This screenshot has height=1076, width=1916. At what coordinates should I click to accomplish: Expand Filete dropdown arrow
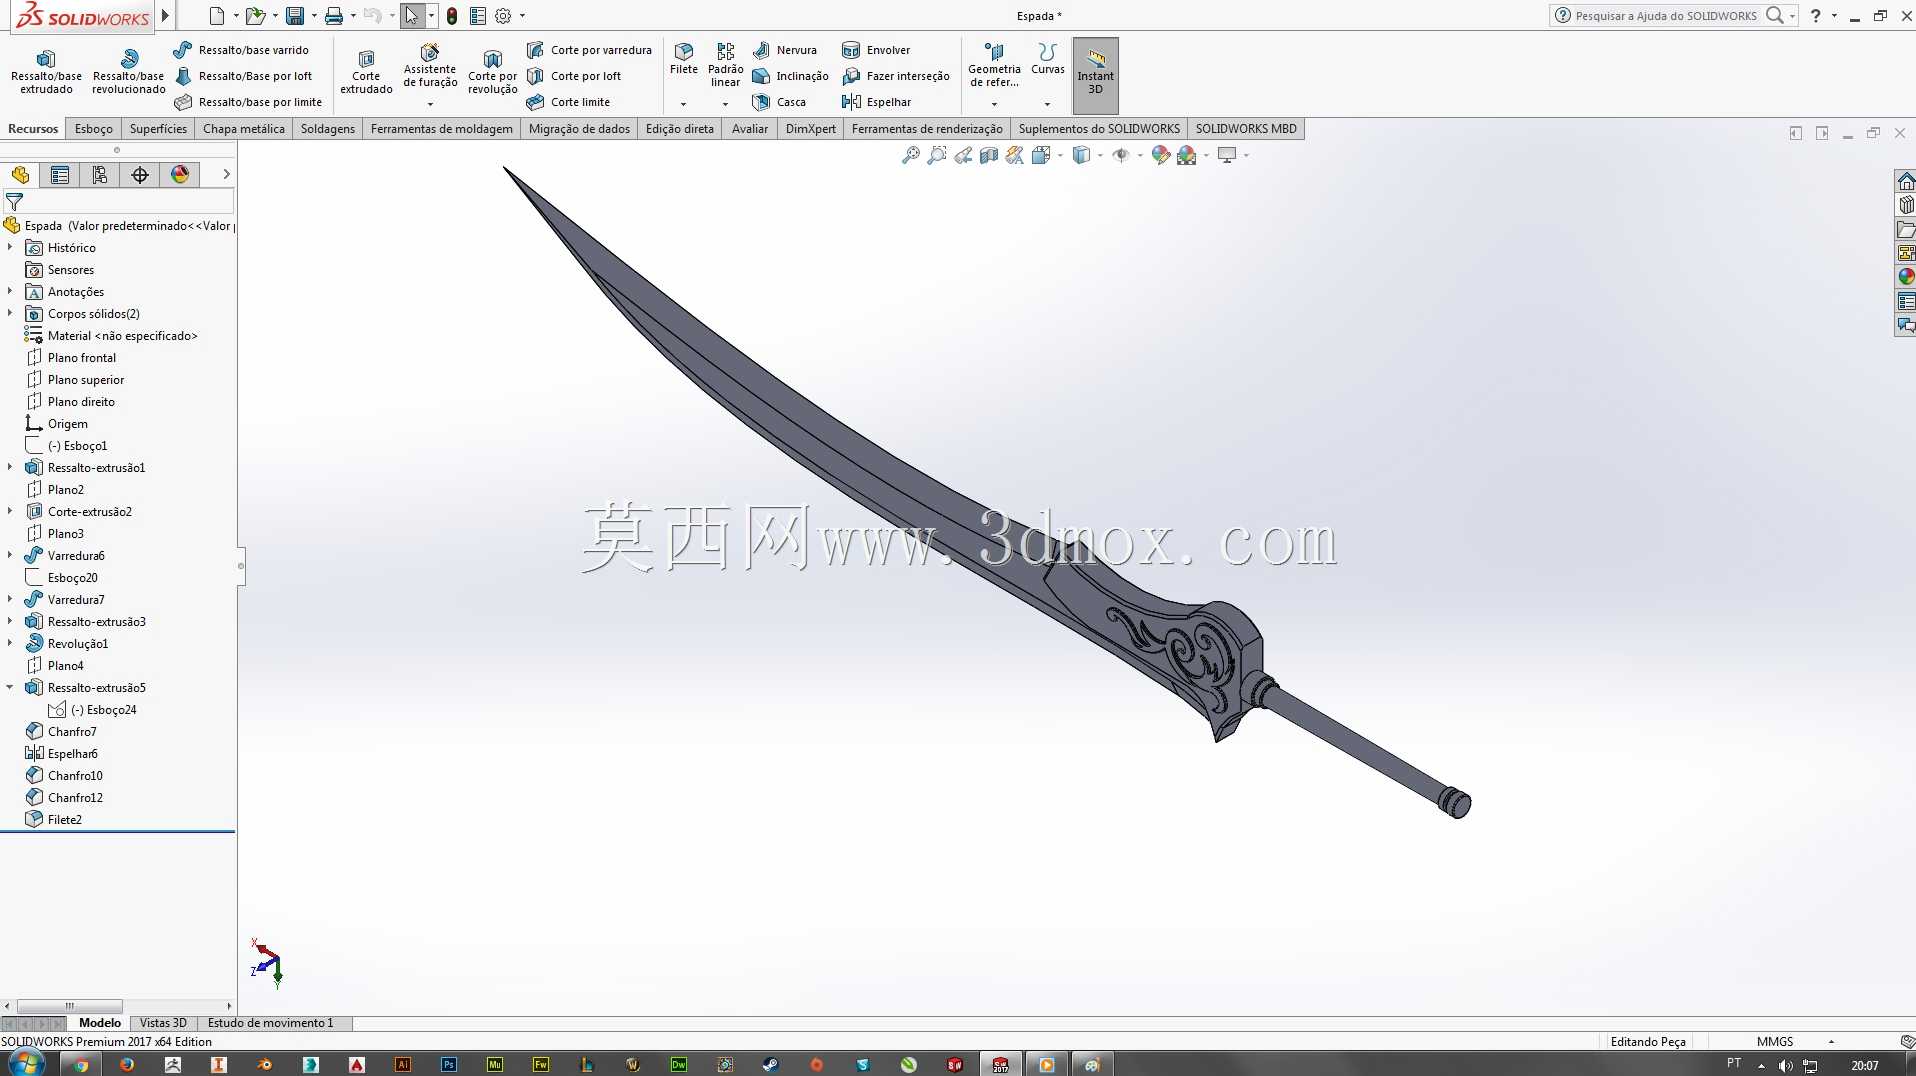point(684,104)
